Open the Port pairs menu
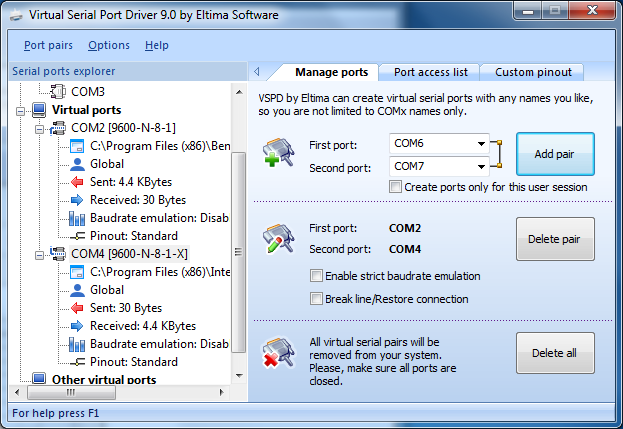 (48, 45)
